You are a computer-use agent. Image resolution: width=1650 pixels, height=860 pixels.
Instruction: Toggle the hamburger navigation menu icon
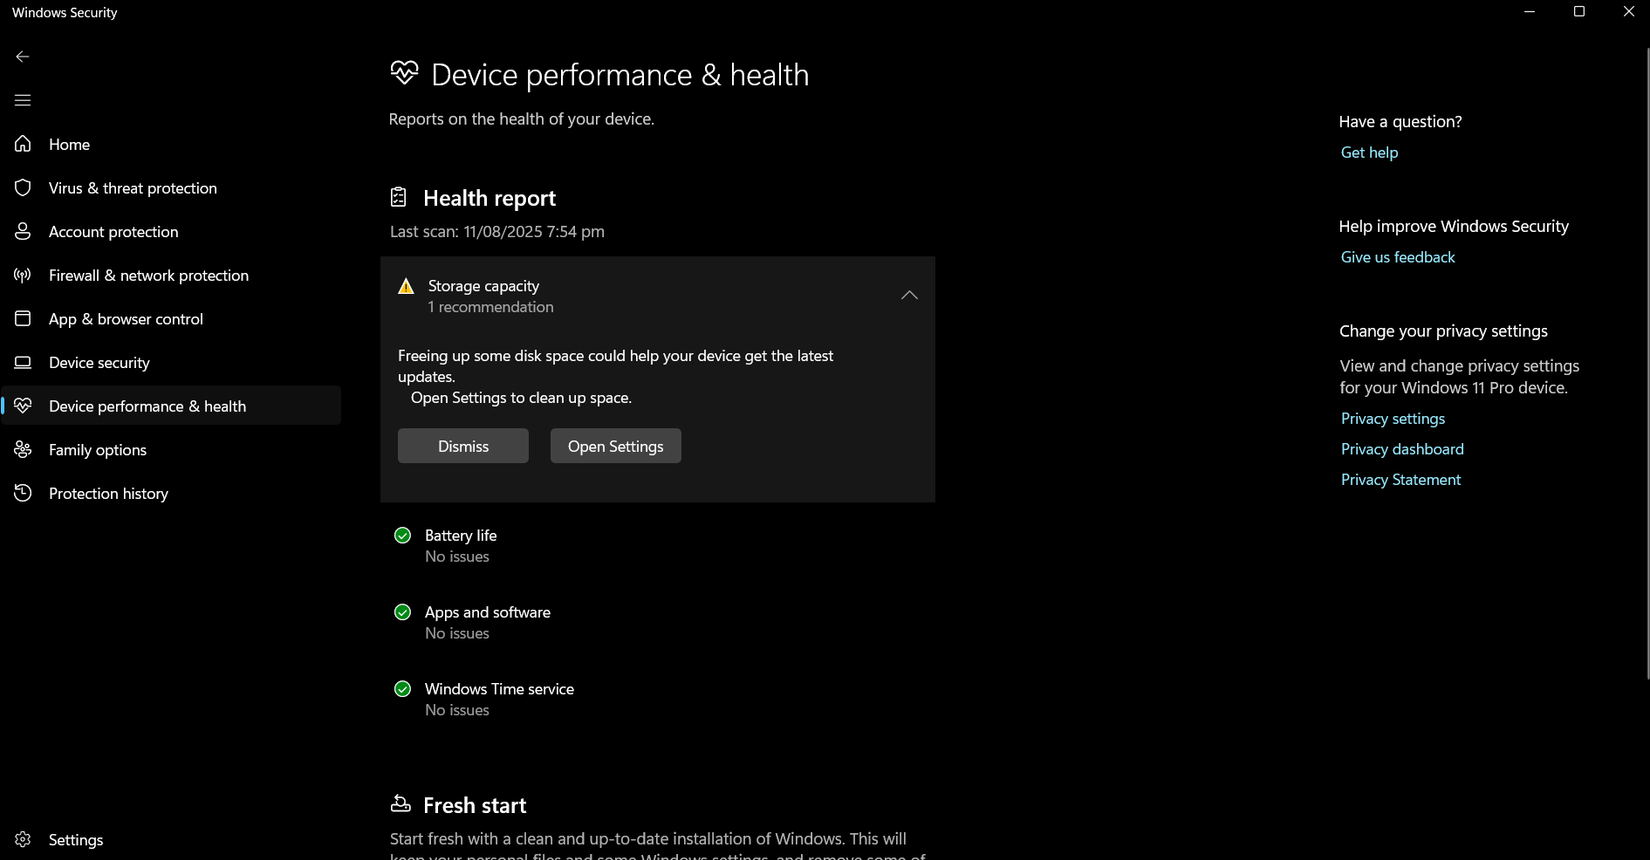coord(23,100)
